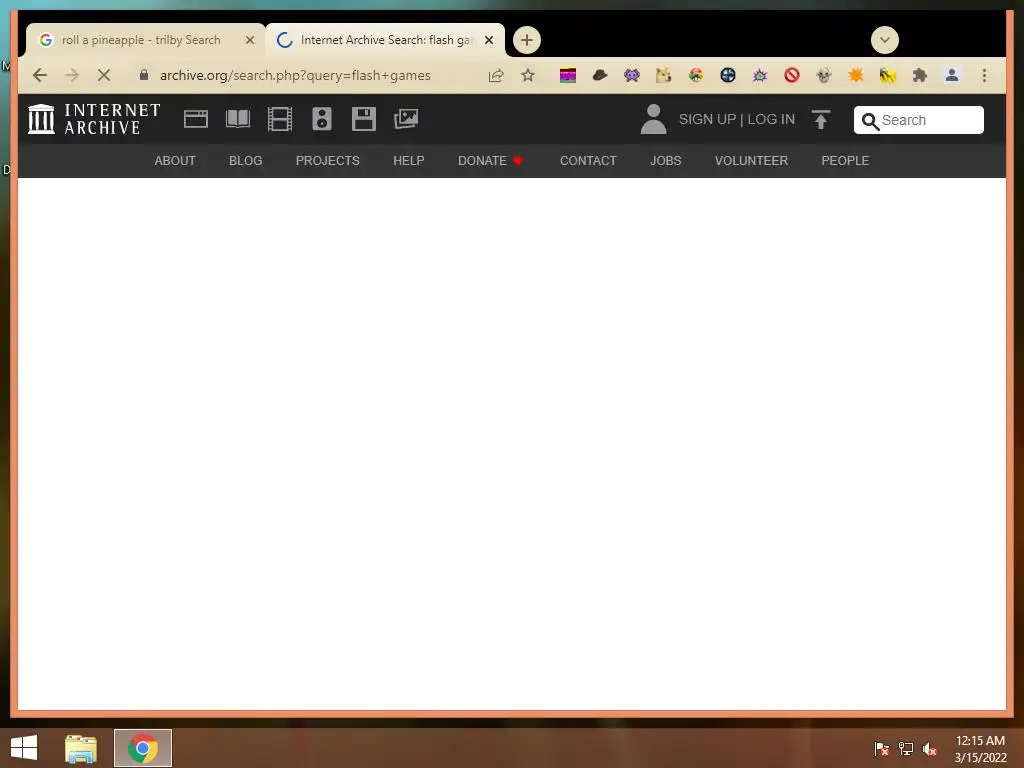Click the purple alien extension icon
This screenshot has width=1024, height=768.
coord(632,76)
